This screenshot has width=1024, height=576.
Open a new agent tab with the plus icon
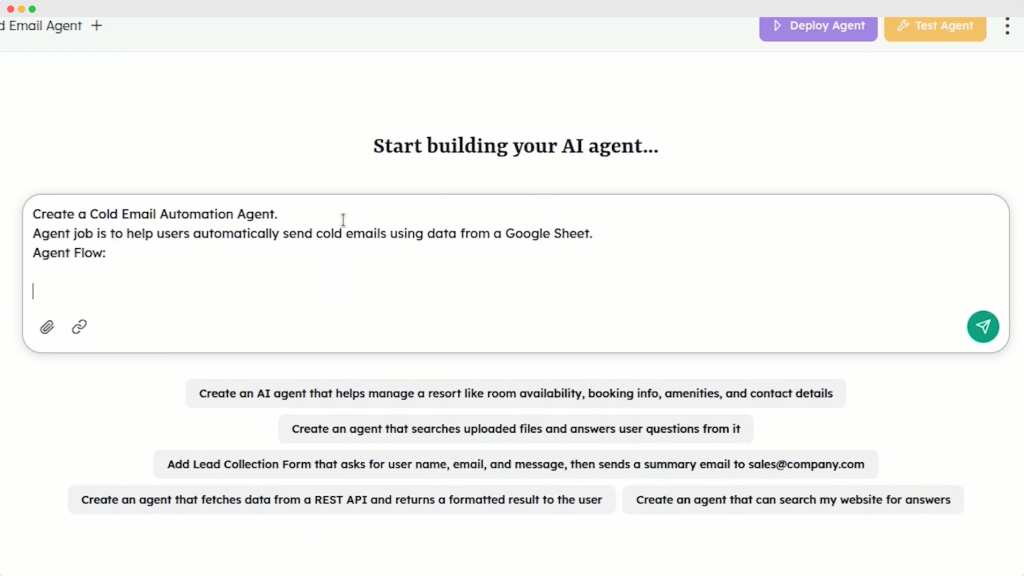pyautogui.click(x=96, y=25)
